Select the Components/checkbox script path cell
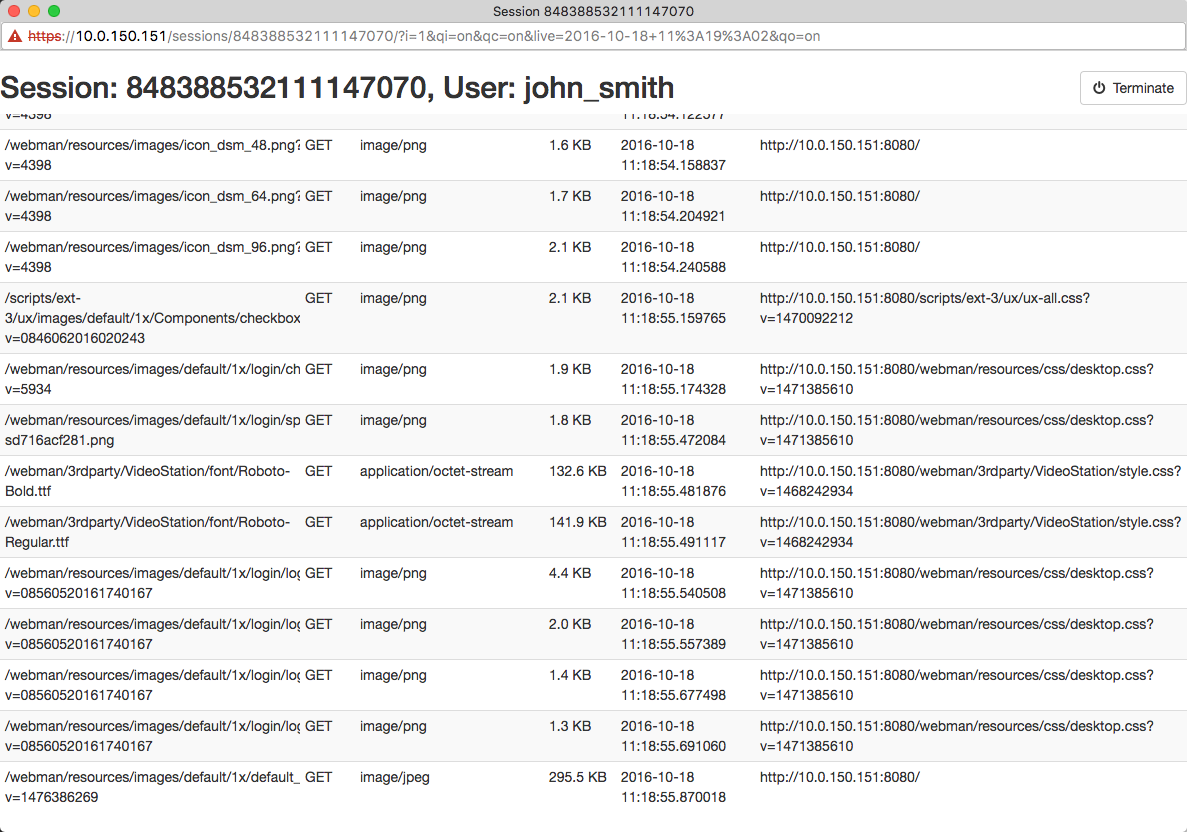The width and height of the screenshot is (1187, 832). coord(152,318)
